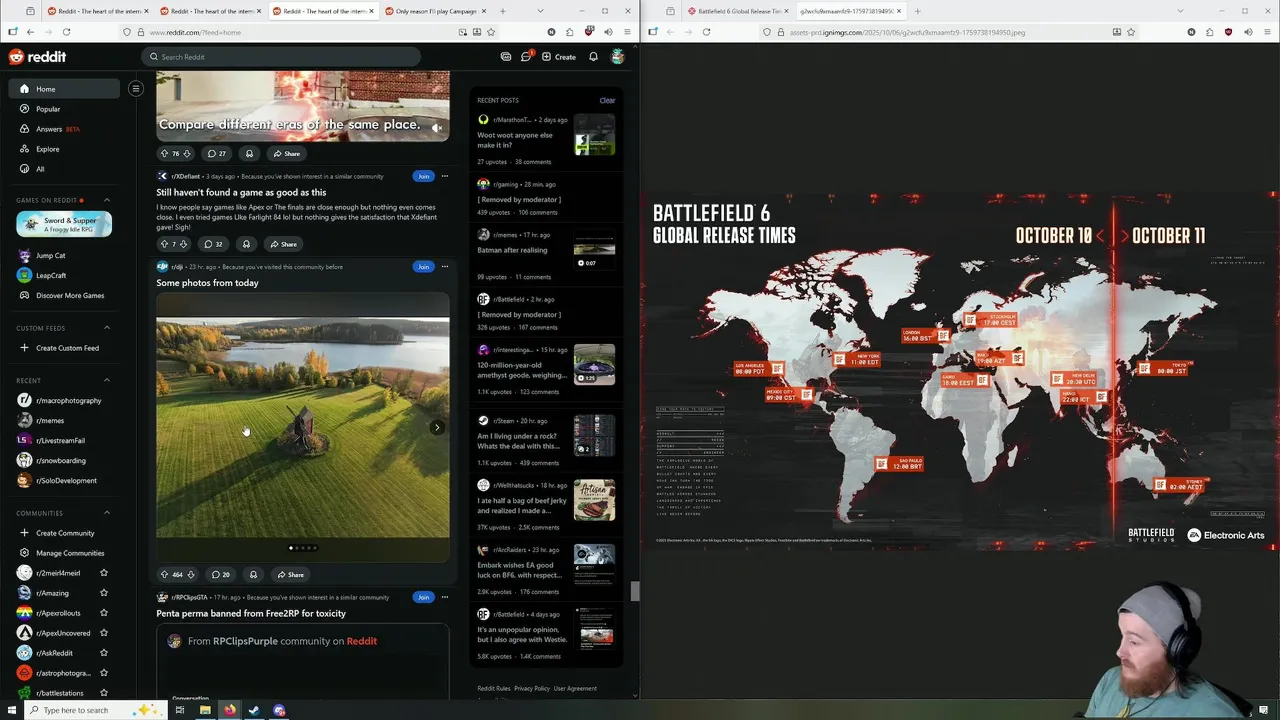Screen dimensions: 1280x720
Task: Reload the Battlefield image in right browser
Action: click(x=706, y=32)
